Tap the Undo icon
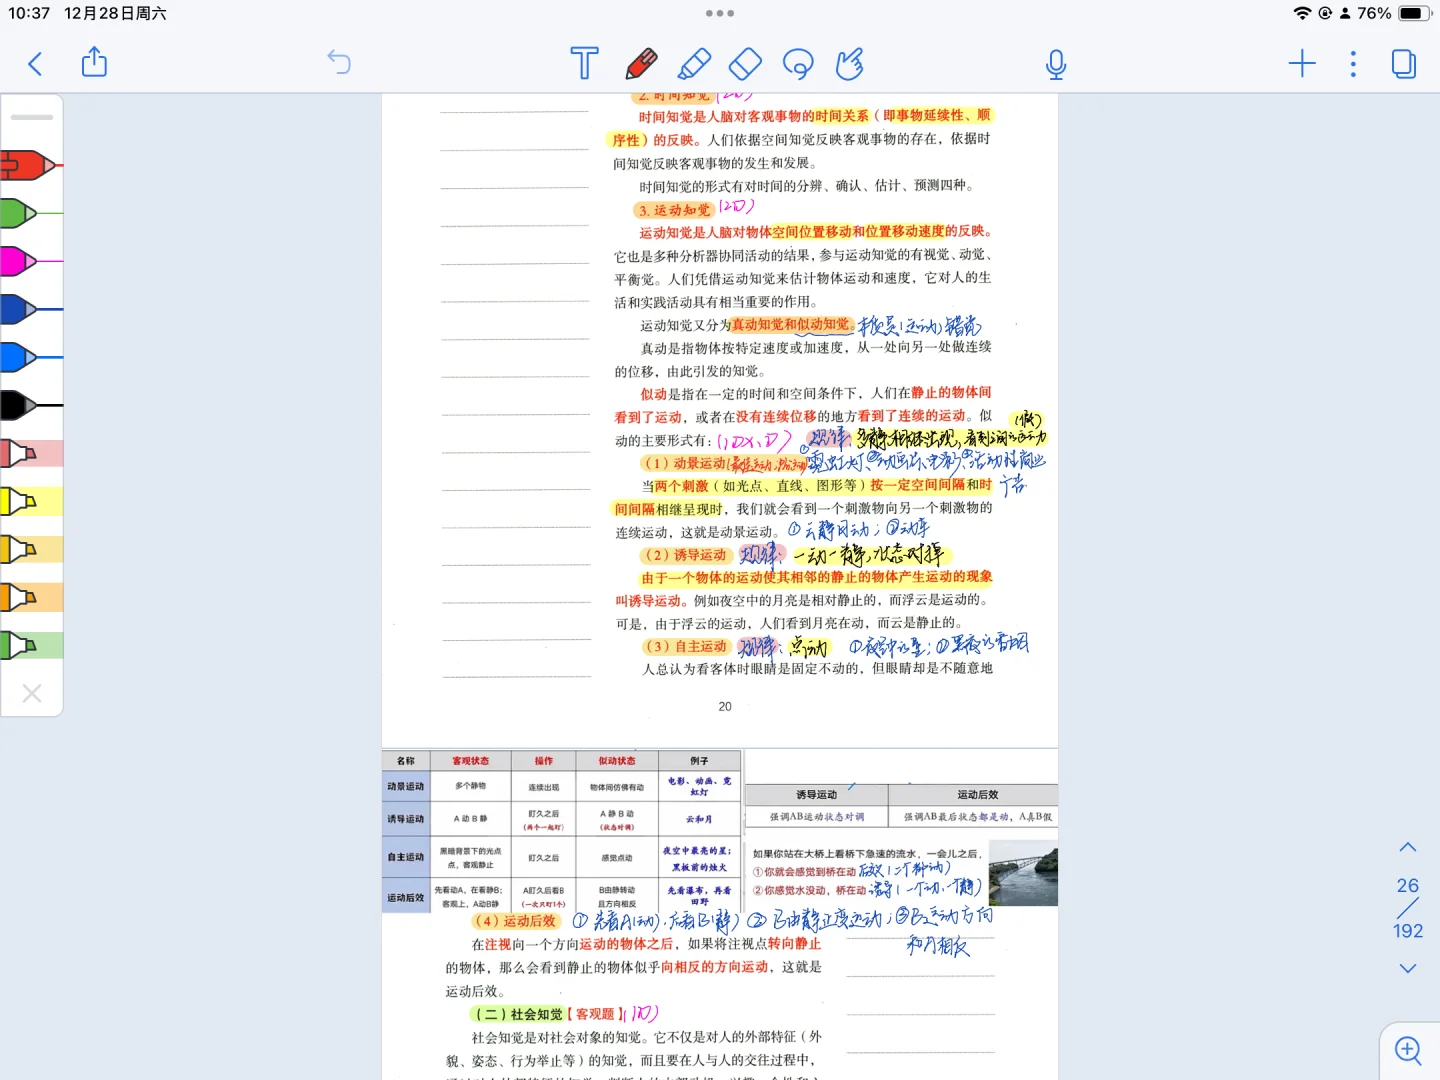This screenshot has width=1440, height=1080. pos(339,62)
